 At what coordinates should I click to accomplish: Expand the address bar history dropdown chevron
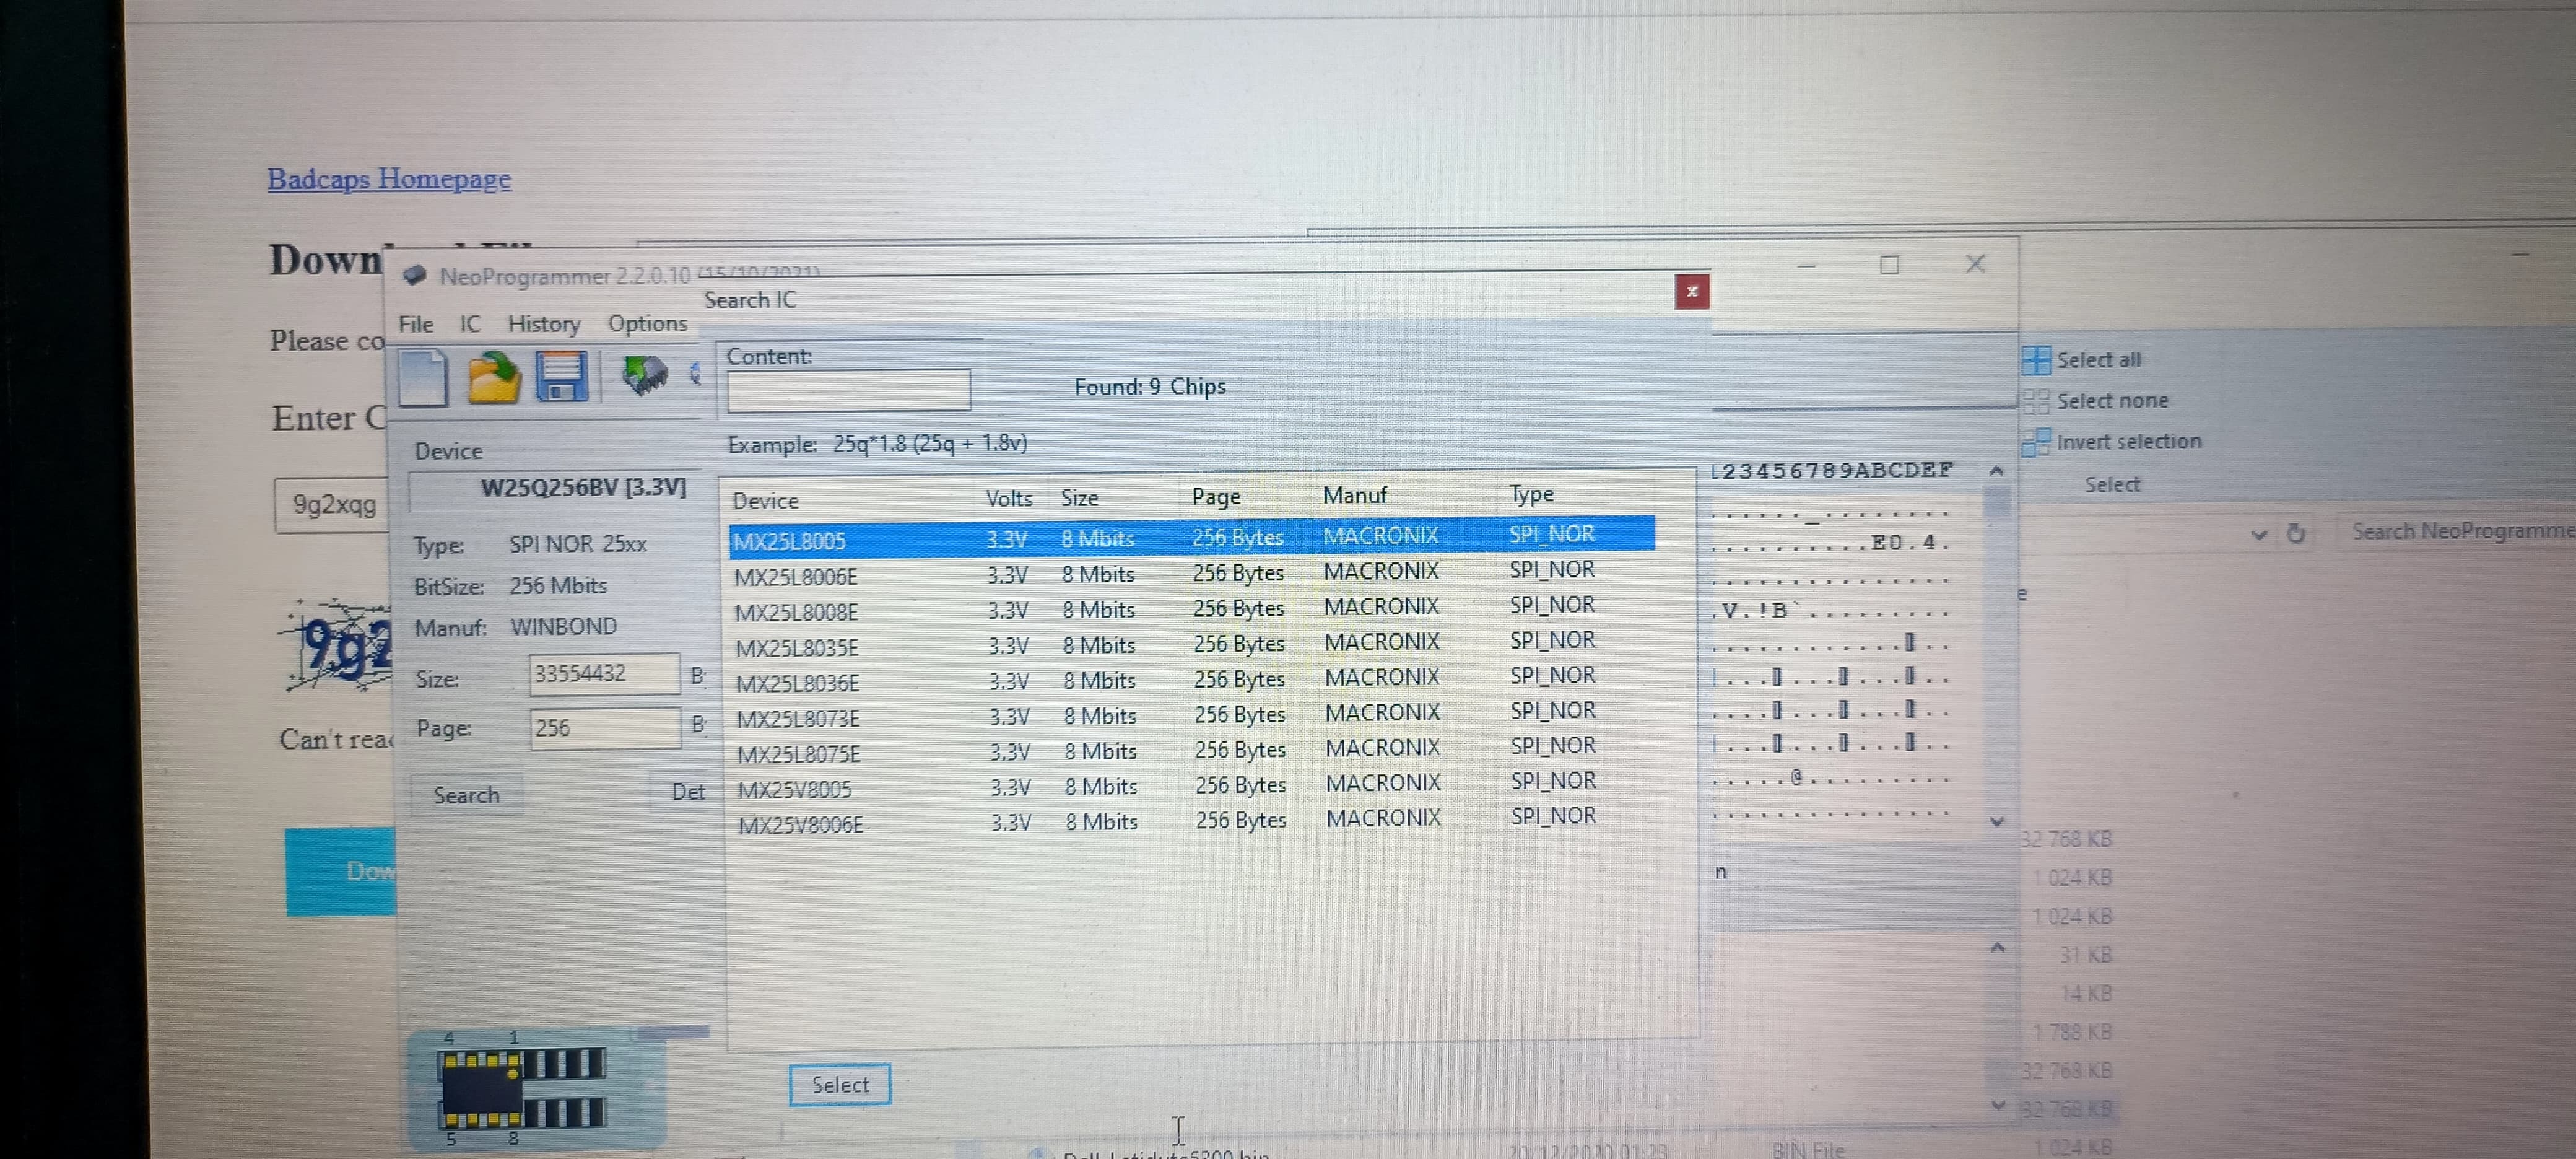coord(2259,534)
